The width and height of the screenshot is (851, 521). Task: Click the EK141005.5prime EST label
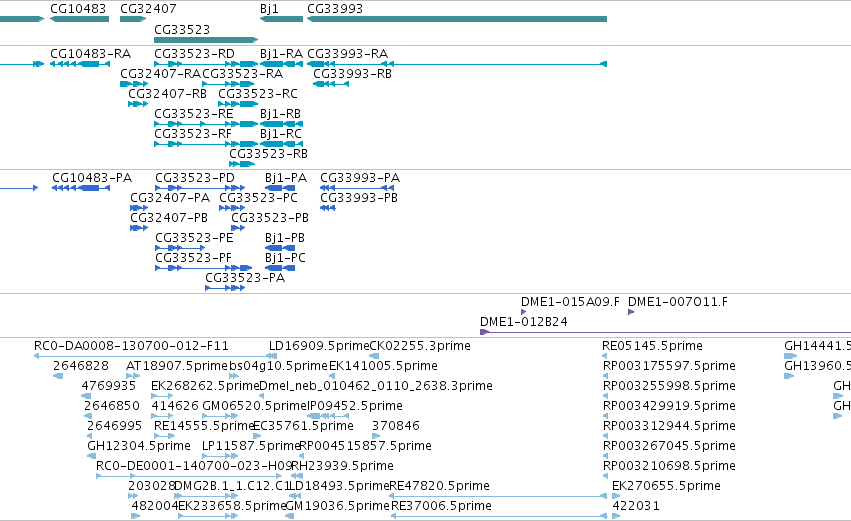coord(384,366)
